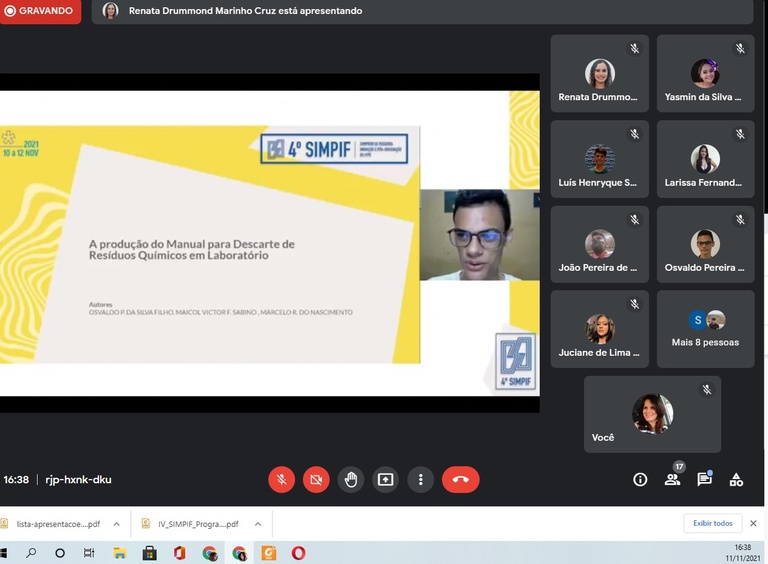Image resolution: width=768 pixels, height=564 pixels.
Task: Select Osvaldo Pereira participant tile
Action: pyautogui.click(x=705, y=244)
